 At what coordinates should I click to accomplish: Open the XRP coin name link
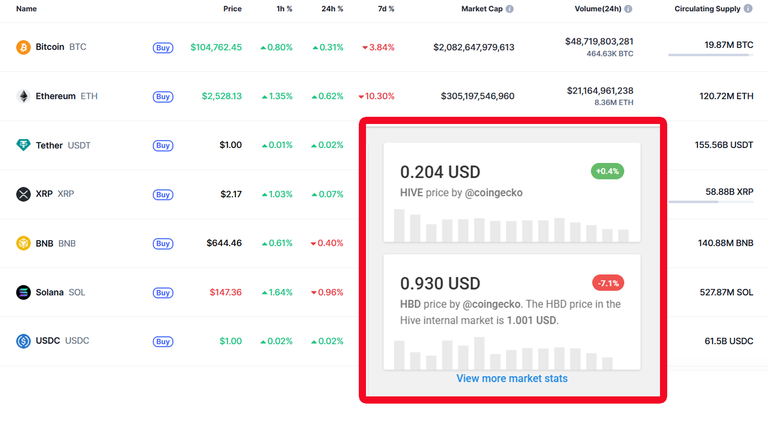click(x=44, y=194)
